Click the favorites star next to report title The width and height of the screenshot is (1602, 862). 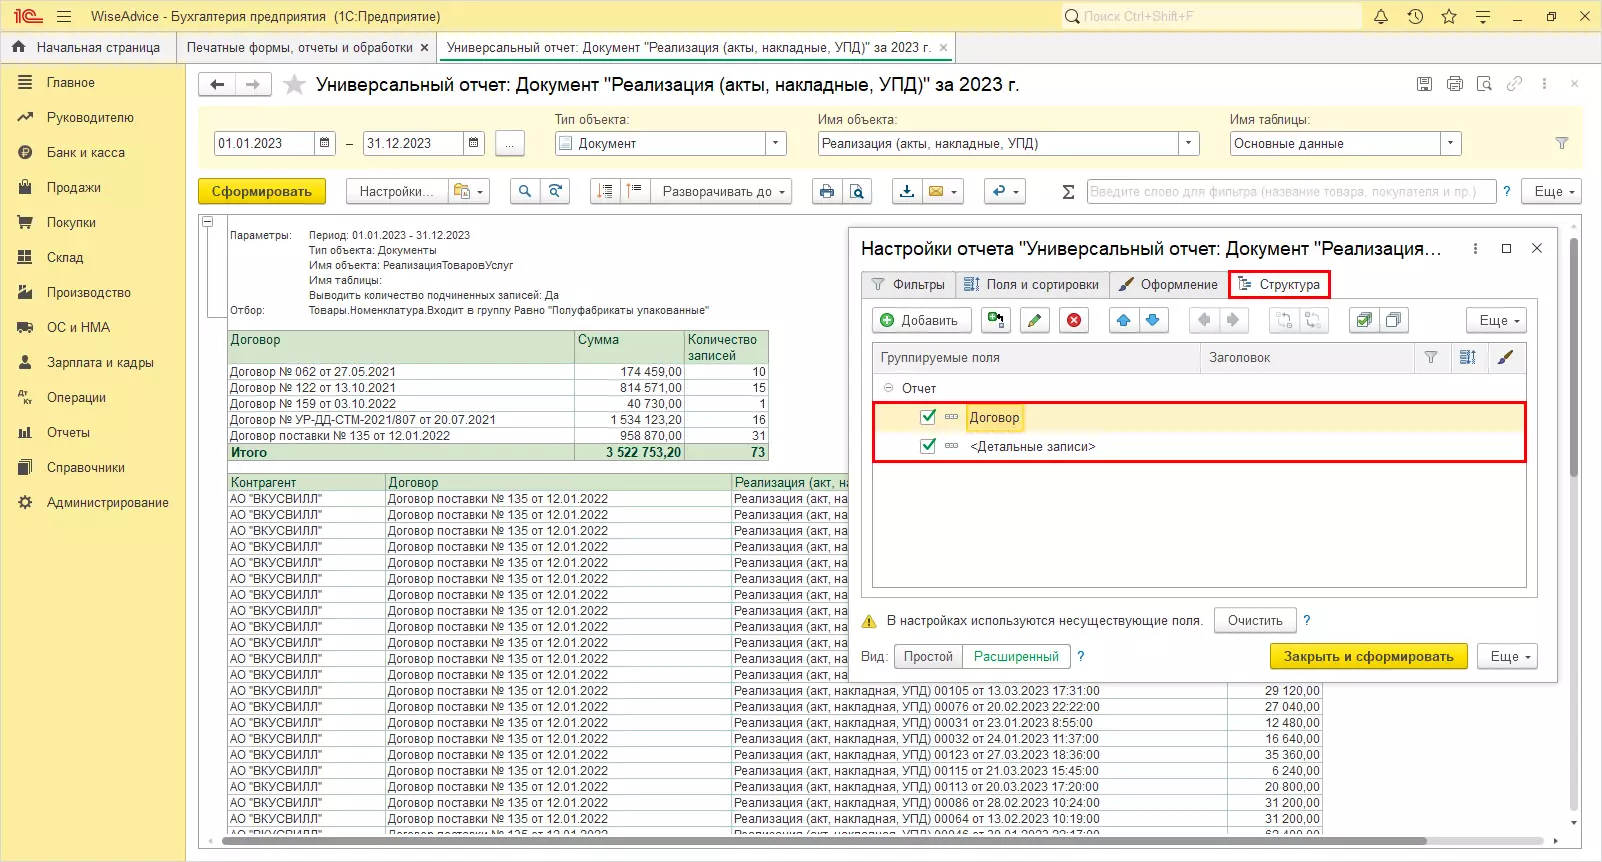point(294,85)
